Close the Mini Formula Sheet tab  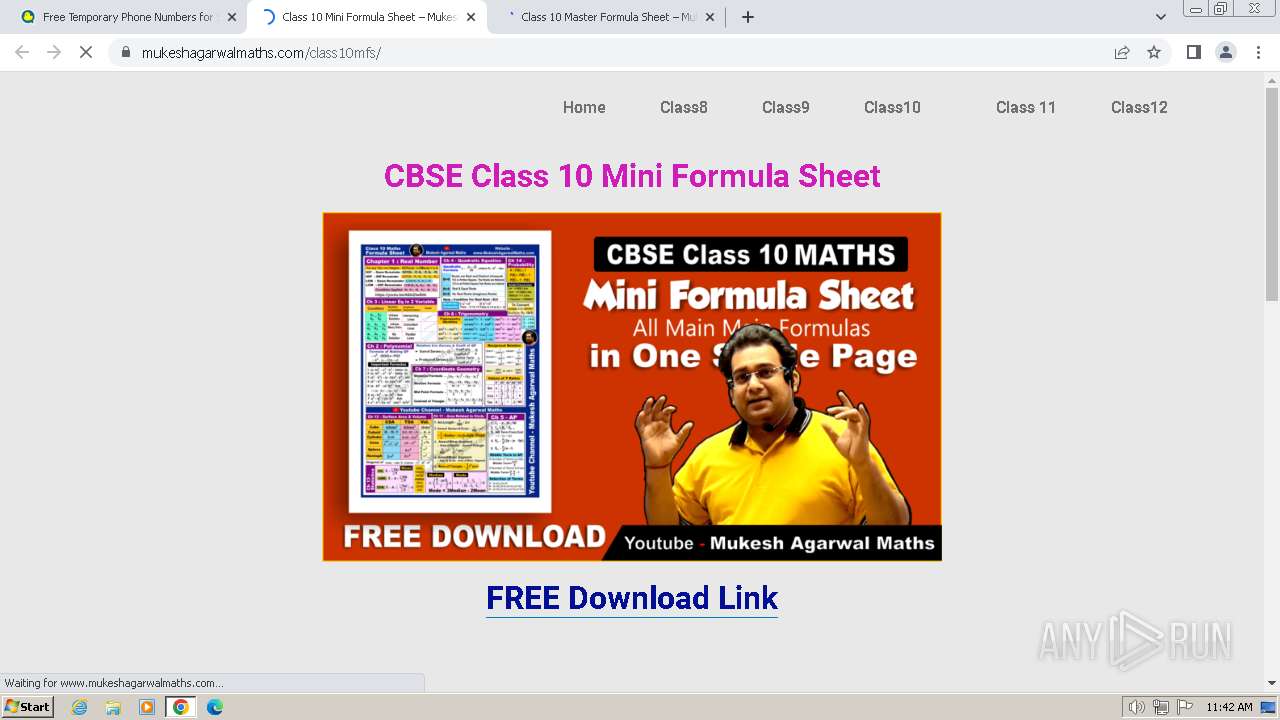(x=471, y=17)
